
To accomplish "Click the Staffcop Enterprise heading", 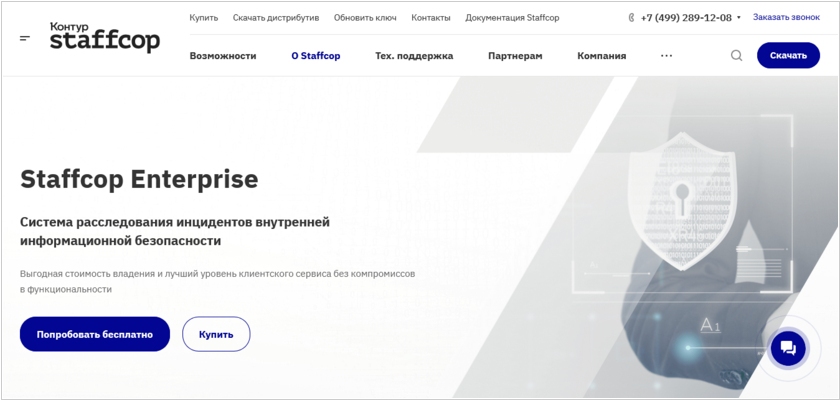I will pyautogui.click(x=139, y=179).
